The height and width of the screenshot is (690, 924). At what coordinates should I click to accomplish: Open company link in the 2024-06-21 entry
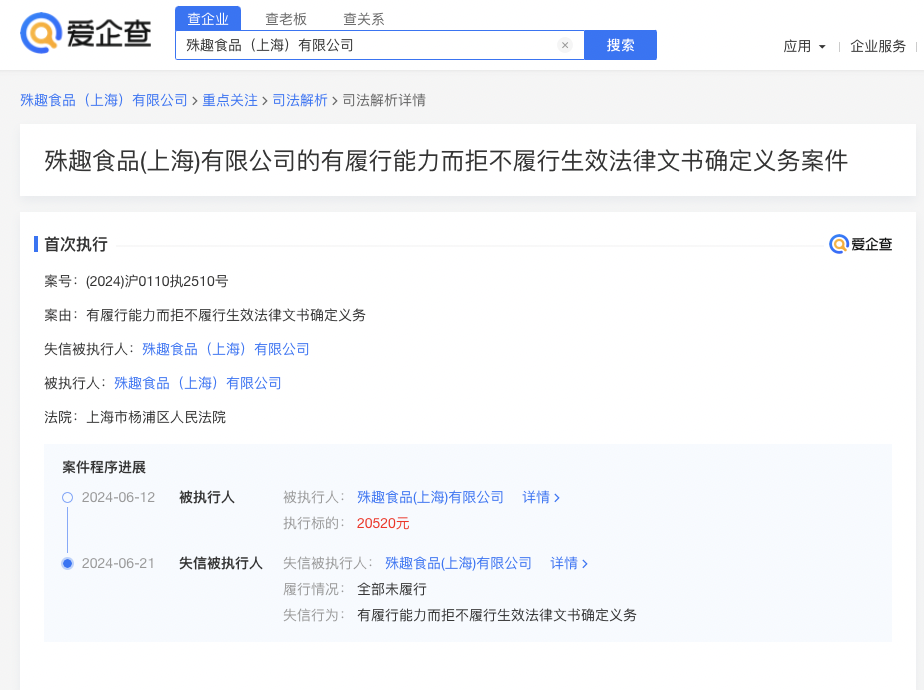(x=458, y=563)
